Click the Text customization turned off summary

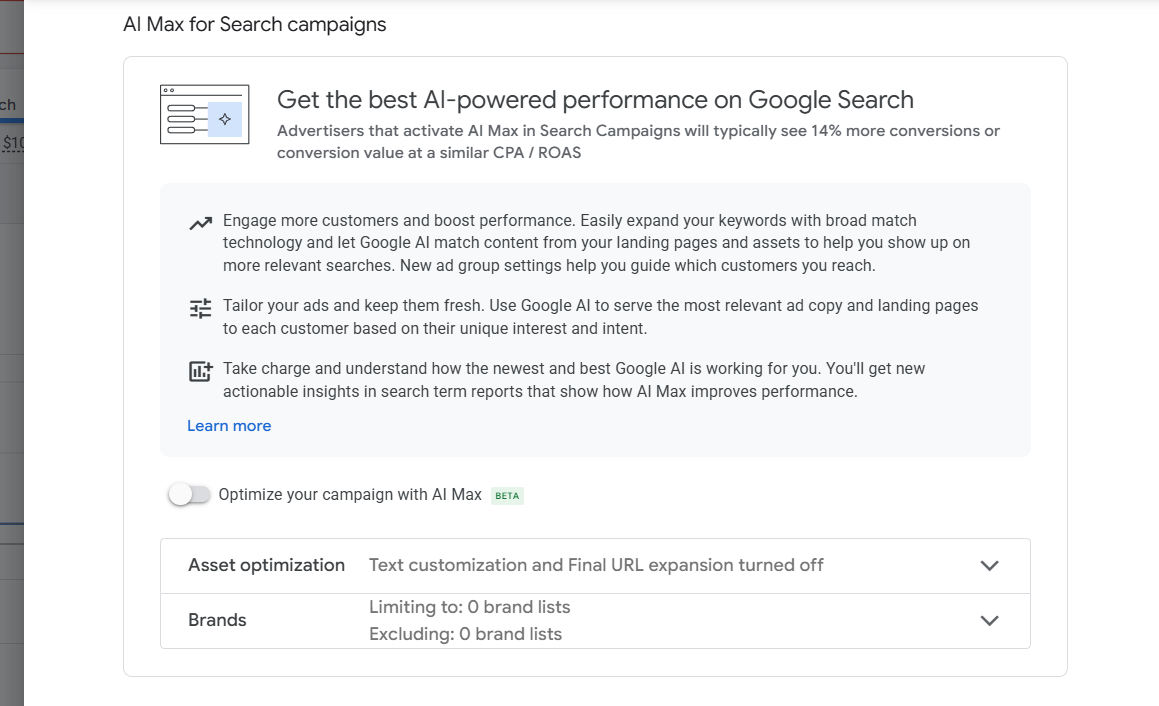pyautogui.click(x=596, y=565)
